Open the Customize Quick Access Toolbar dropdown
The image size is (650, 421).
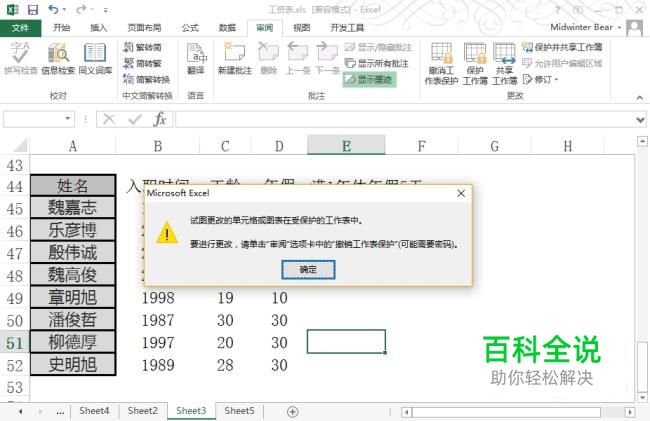pos(106,10)
